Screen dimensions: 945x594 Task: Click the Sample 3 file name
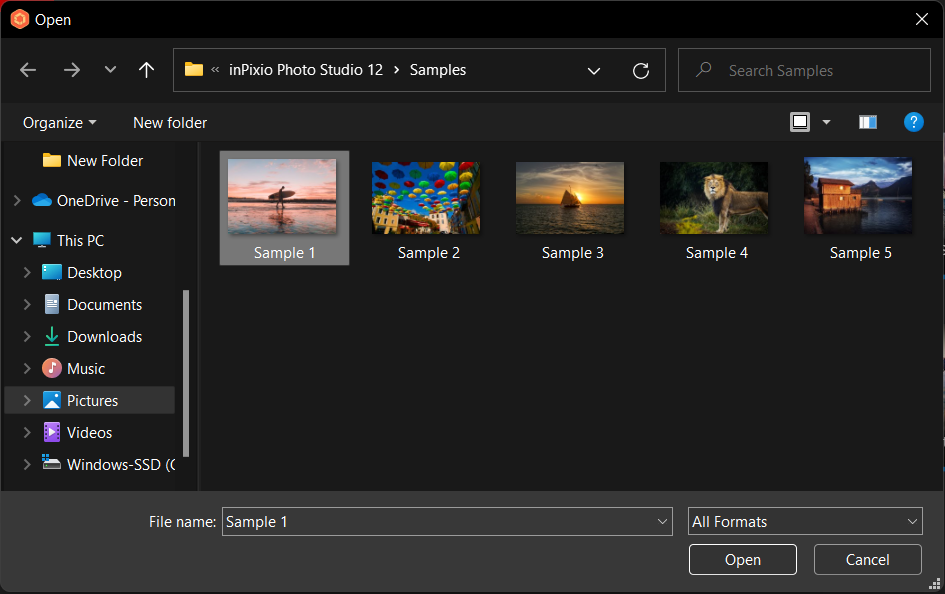[573, 253]
